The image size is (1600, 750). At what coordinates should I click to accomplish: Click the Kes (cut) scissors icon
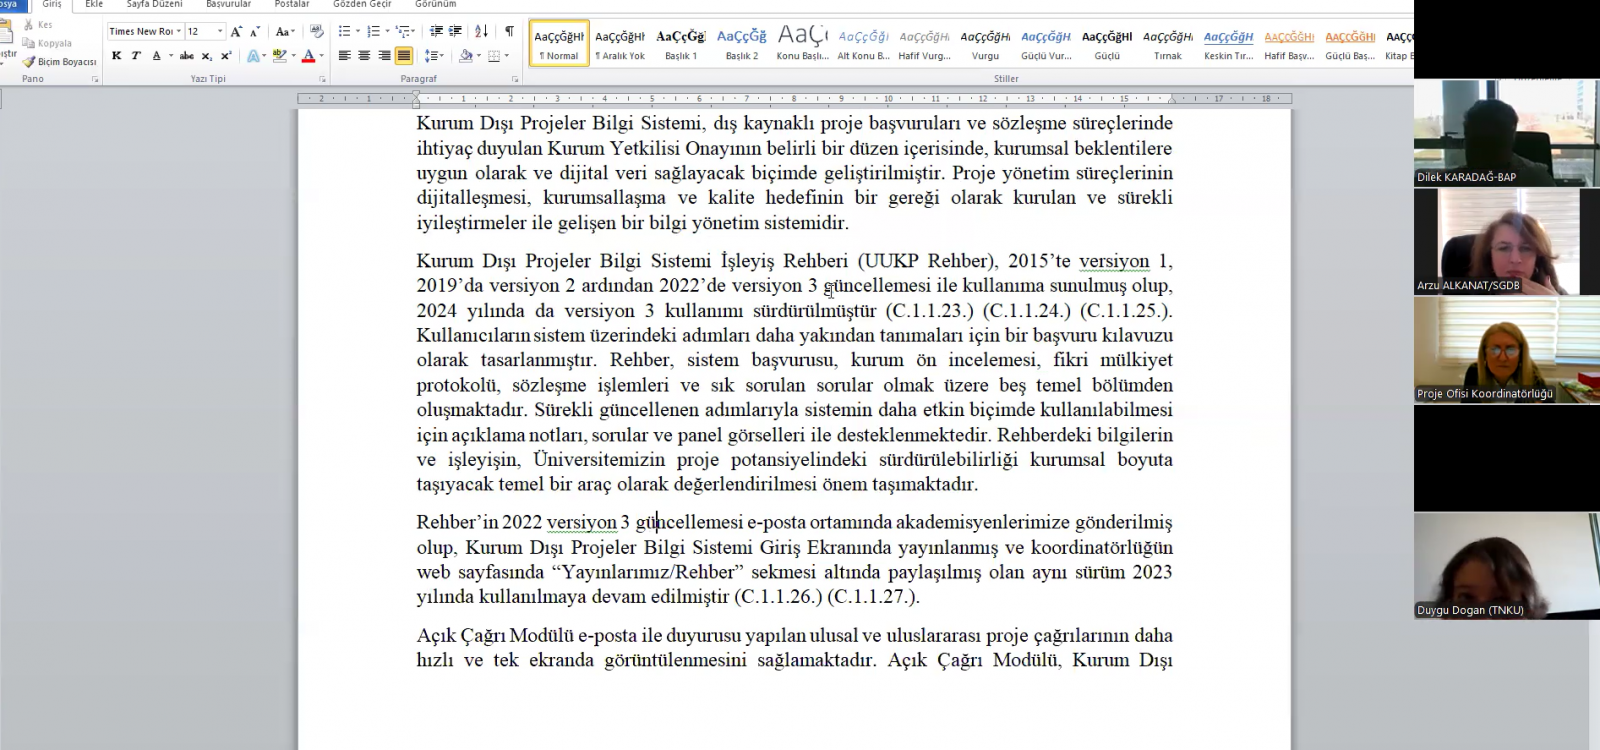coord(29,25)
